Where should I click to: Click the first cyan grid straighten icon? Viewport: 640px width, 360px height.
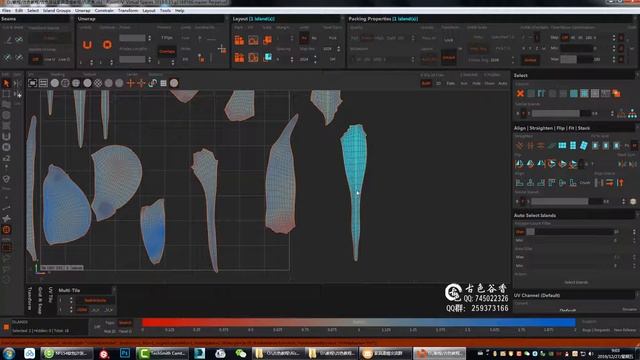[x=562, y=145]
